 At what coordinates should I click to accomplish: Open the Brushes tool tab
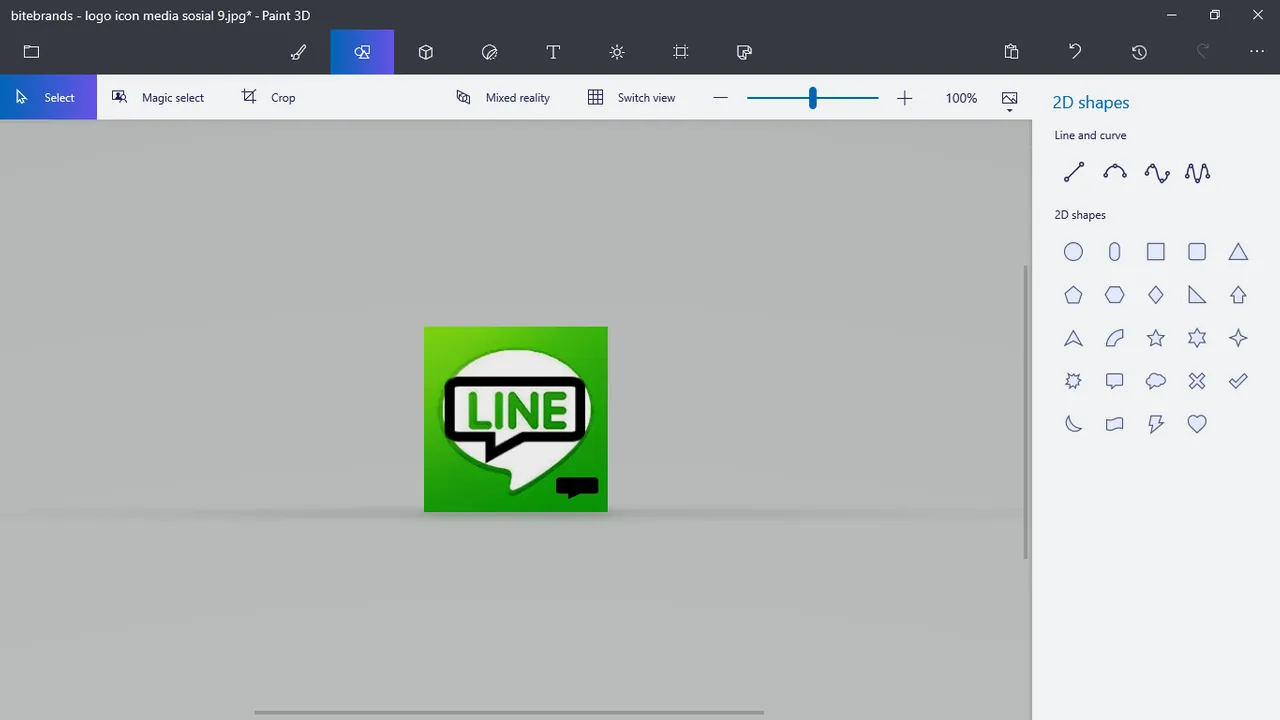pos(298,52)
